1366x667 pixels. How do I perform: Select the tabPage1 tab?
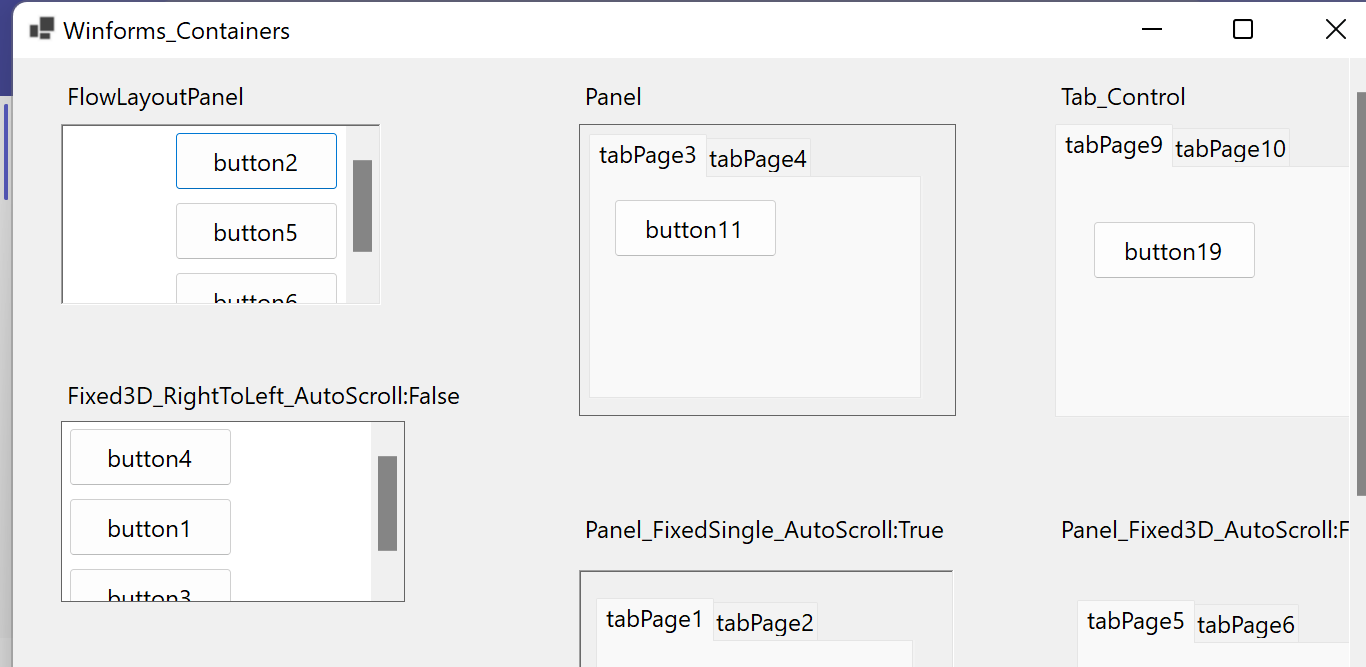pos(654,619)
